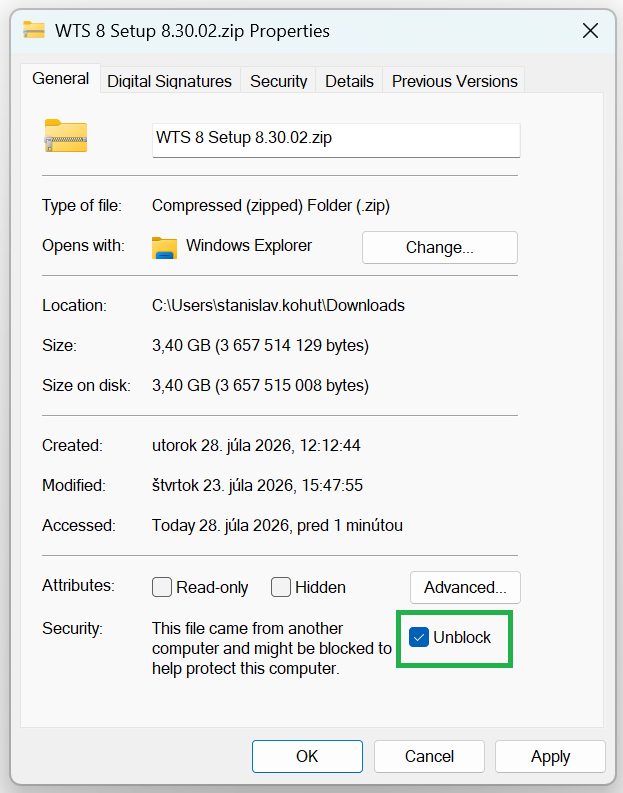Viewport: 623px width, 793px height.
Task: Open Advanced... attributes settings
Action: [465, 587]
